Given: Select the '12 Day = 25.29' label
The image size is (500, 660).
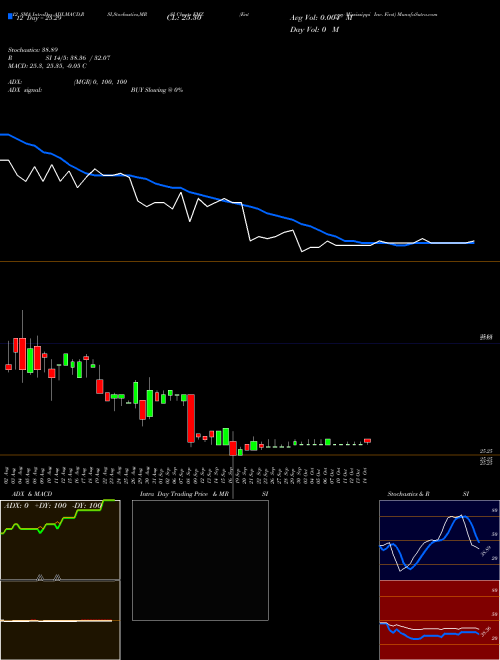Looking at the screenshot, I should point(37,18).
